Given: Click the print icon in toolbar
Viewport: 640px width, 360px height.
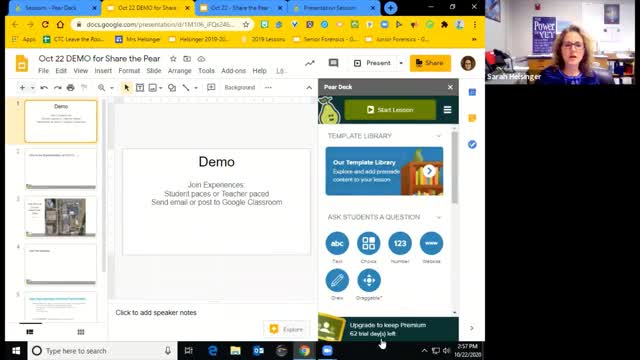Looking at the screenshot, I should (71, 87).
